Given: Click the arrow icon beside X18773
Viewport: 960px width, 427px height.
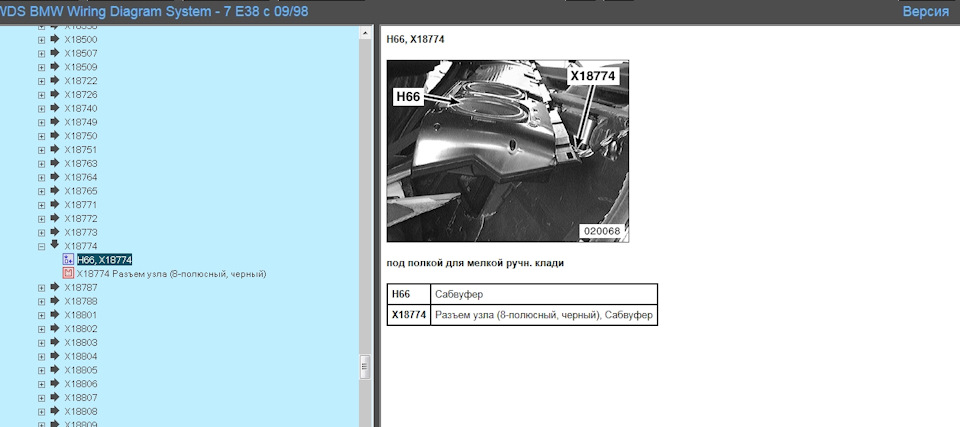Looking at the screenshot, I should [x=54, y=232].
